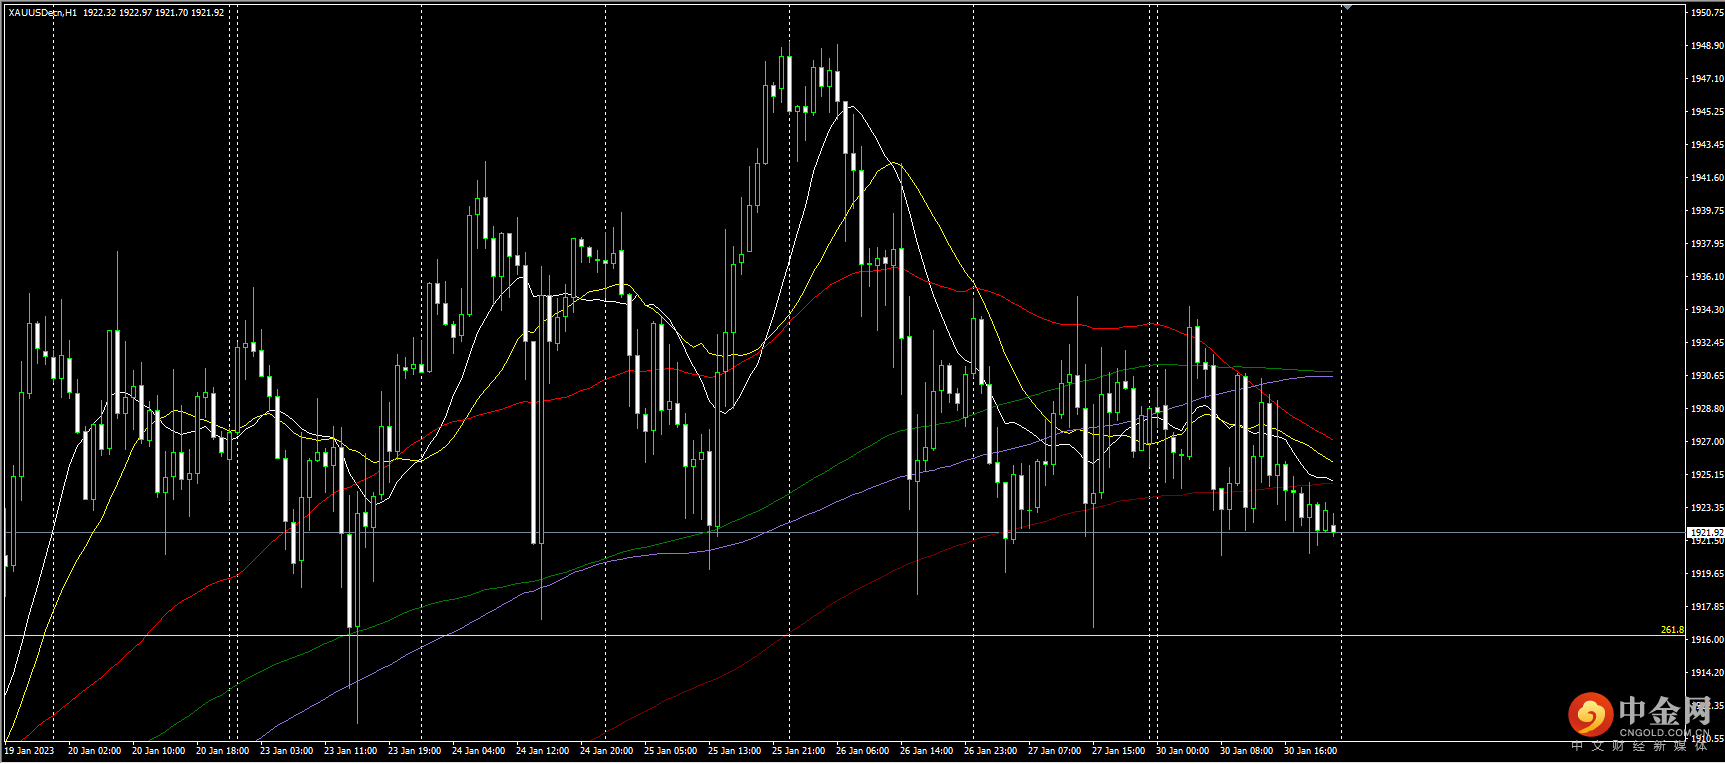Image resolution: width=1725 pixels, height=764 pixels.
Task: Click the 1919.65 price axis label
Action: [1707, 574]
